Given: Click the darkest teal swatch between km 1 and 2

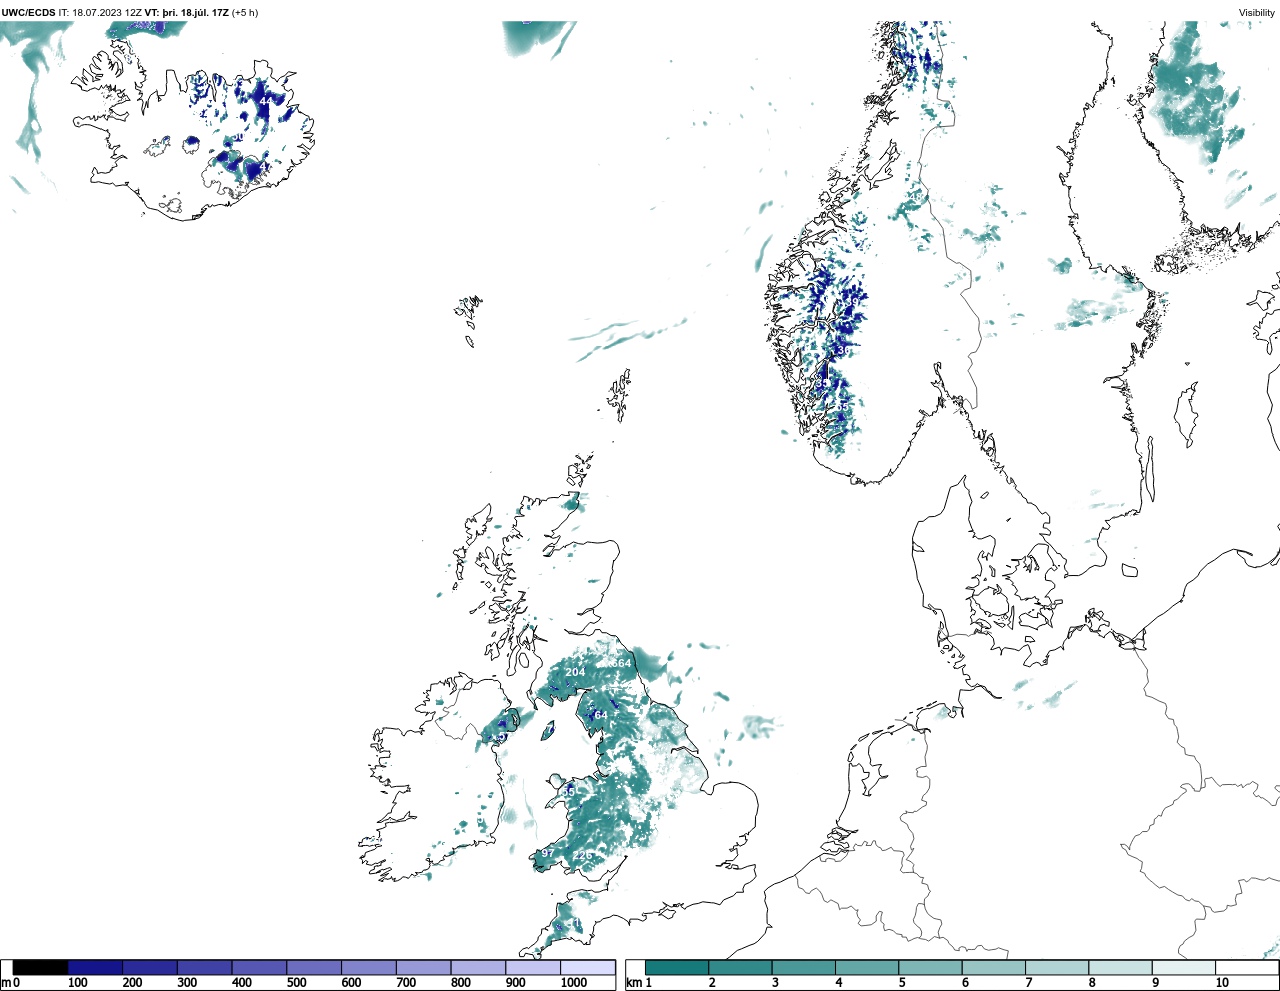Looking at the screenshot, I should pyautogui.click(x=677, y=968).
